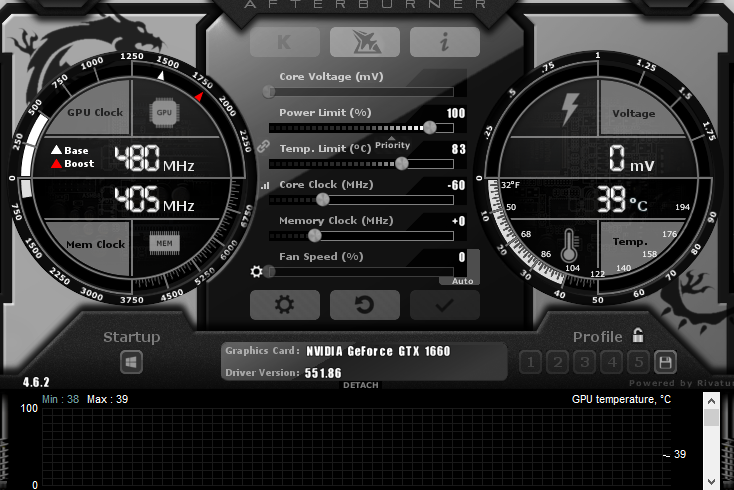Click the Max : 39 graph label
Image resolution: width=734 pixels, height=490 pixels.
(108, 399)
